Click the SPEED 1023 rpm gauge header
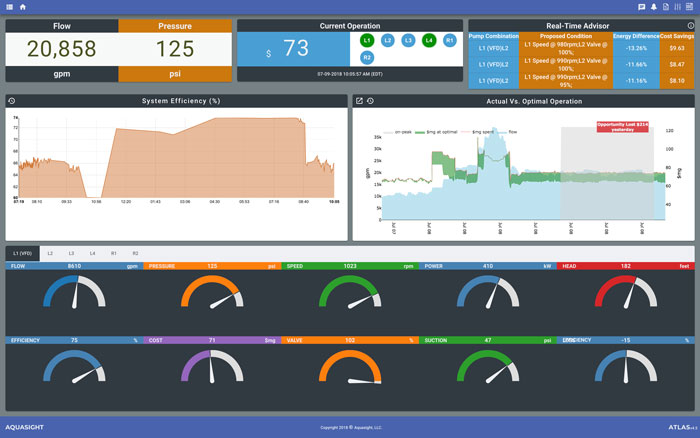700x438 pixels. tap(350, 266)
